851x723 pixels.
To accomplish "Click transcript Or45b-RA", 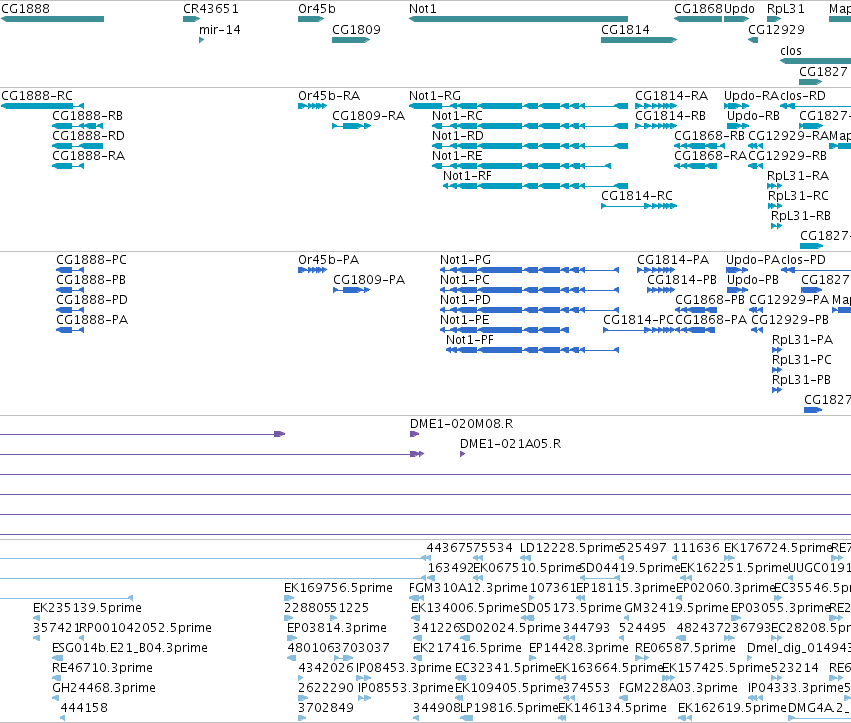I will click(312, 106).
